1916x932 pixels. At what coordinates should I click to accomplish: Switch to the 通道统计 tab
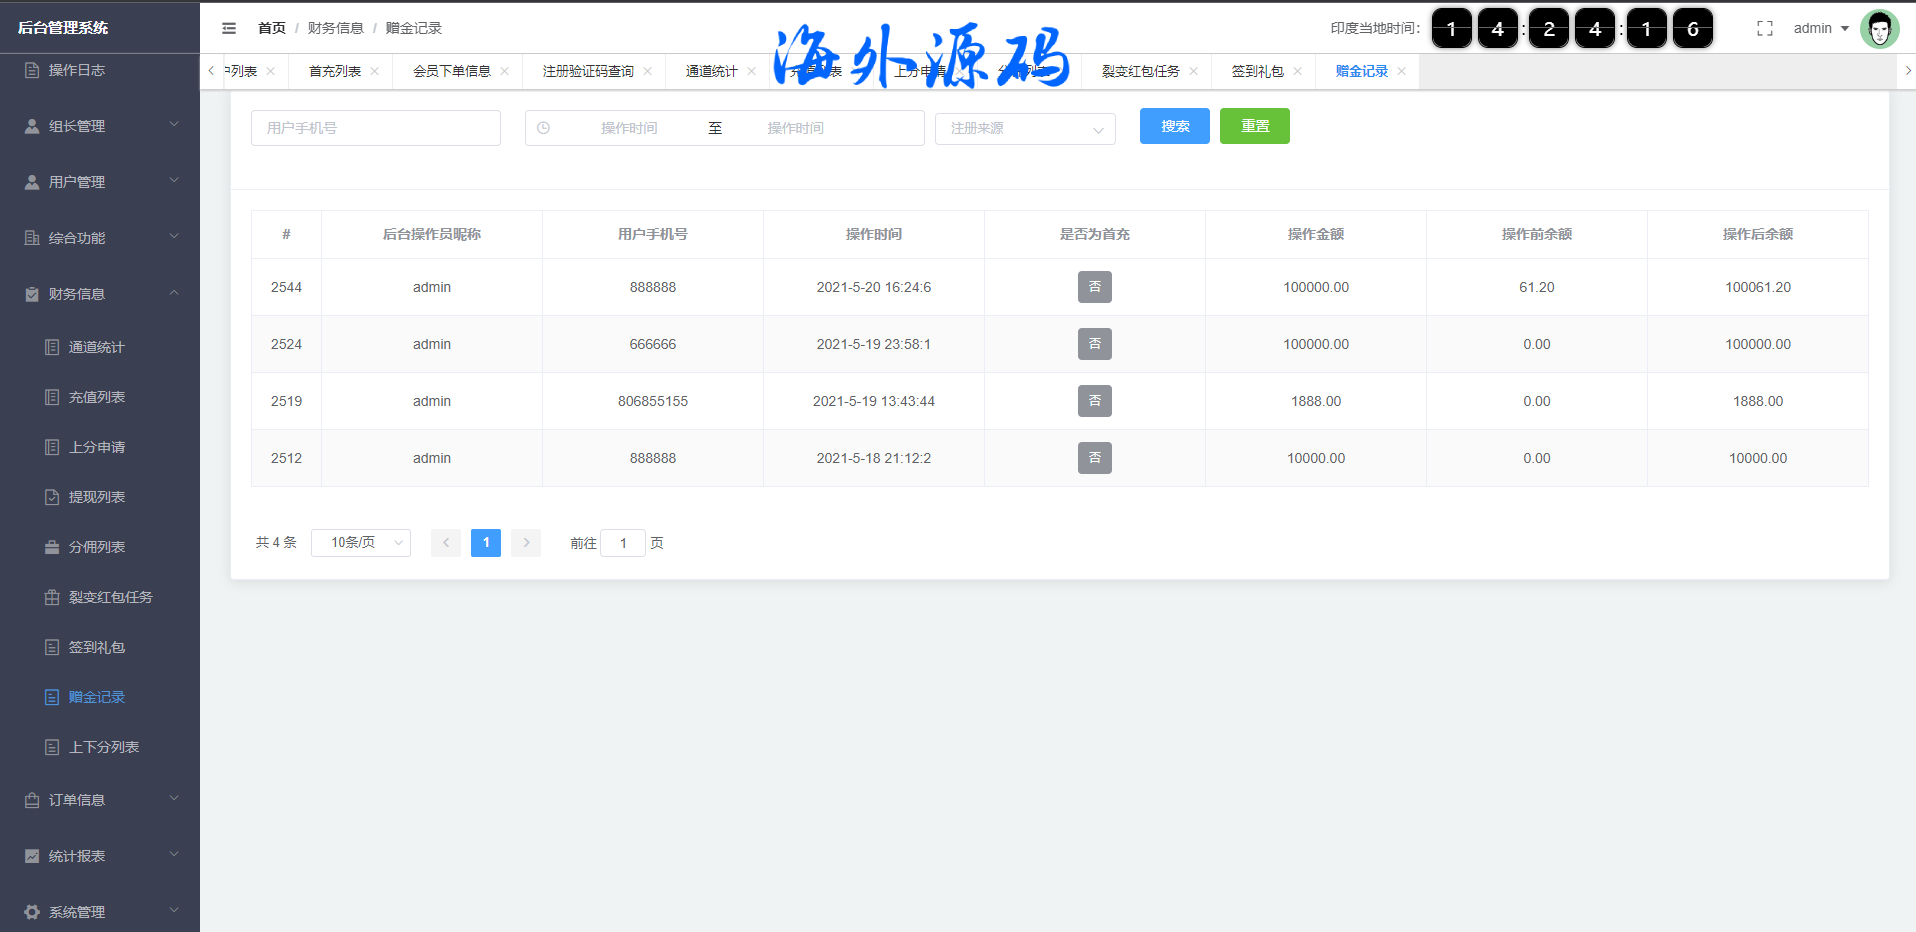pos(711,71)
